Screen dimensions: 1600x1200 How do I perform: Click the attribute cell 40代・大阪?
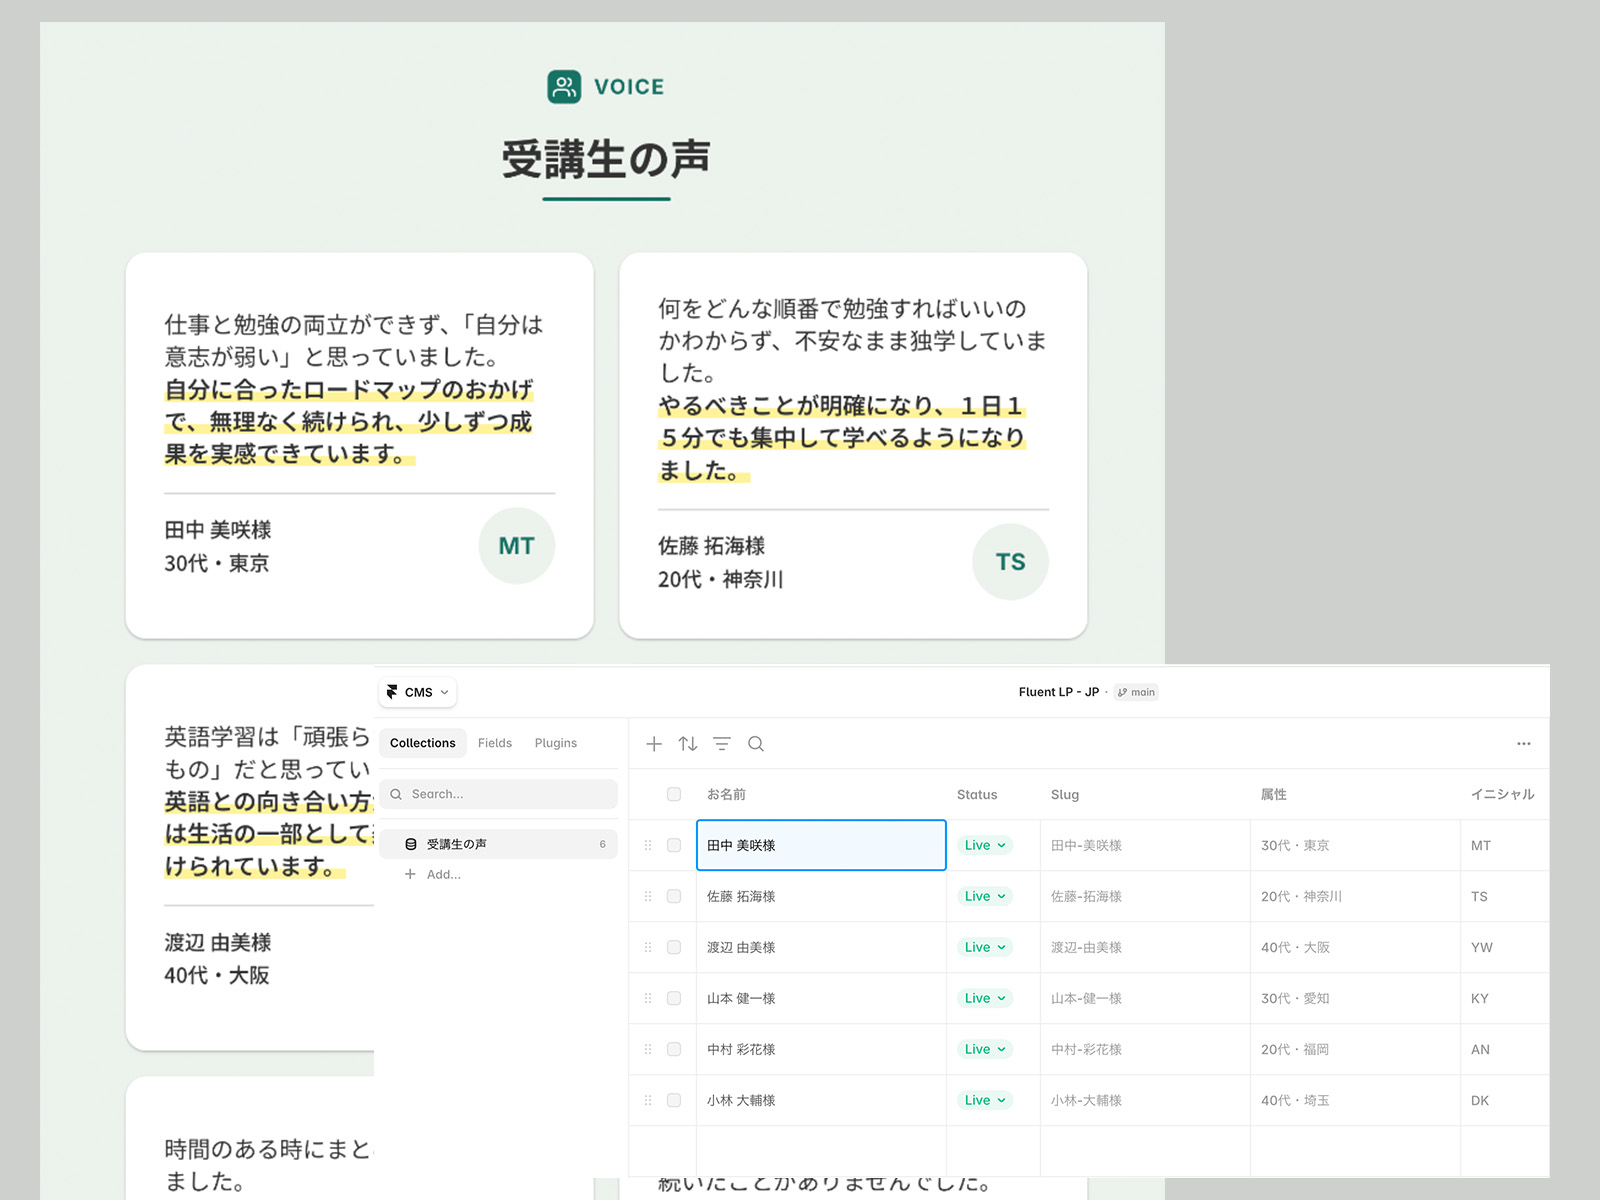pos(1355,947)
